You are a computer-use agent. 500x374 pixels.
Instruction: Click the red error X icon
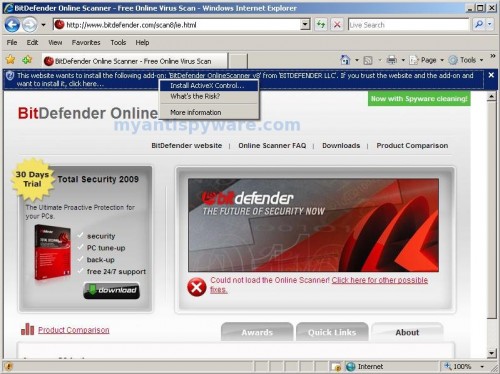[196, 287]
